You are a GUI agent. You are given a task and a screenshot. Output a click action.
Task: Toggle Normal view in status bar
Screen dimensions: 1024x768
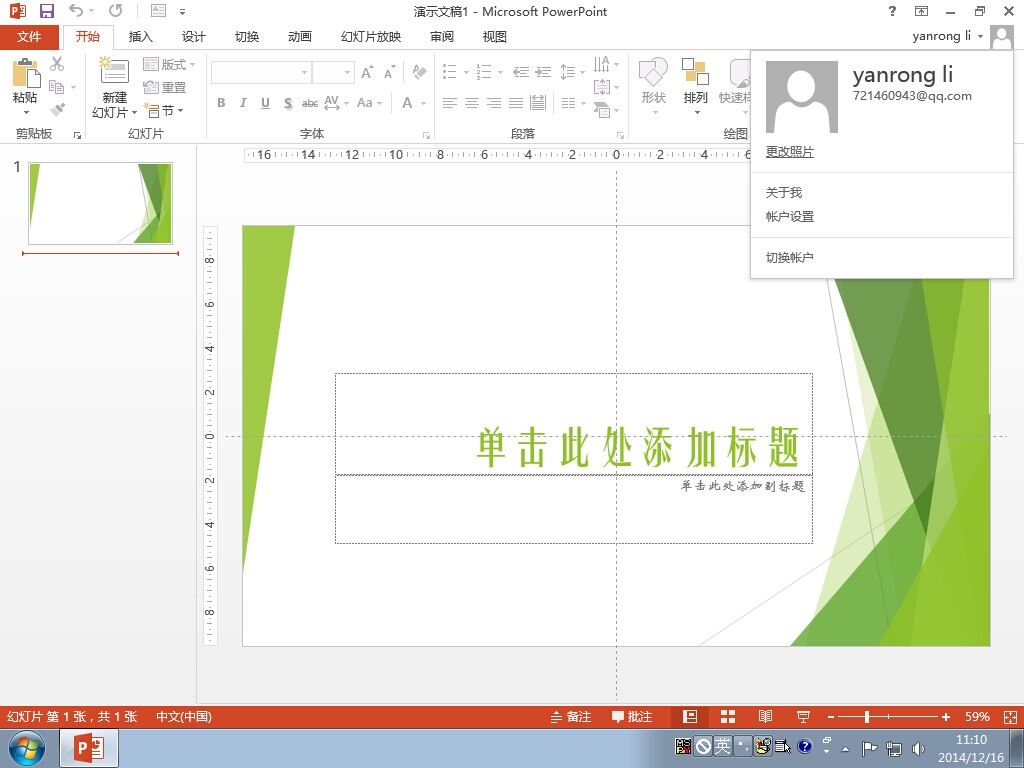click(x=690, y=716)
